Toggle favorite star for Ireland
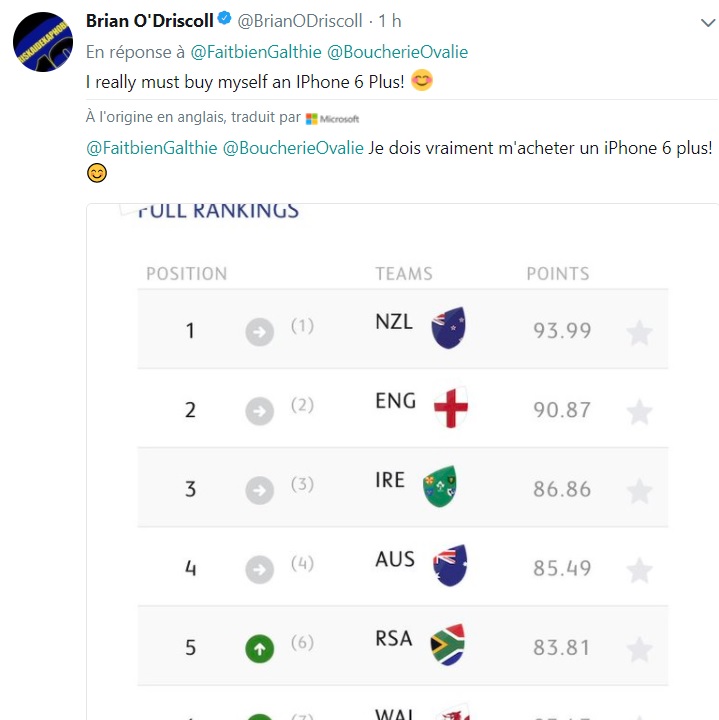The width and height of the screenshot is (719, 720). point(639,490)
